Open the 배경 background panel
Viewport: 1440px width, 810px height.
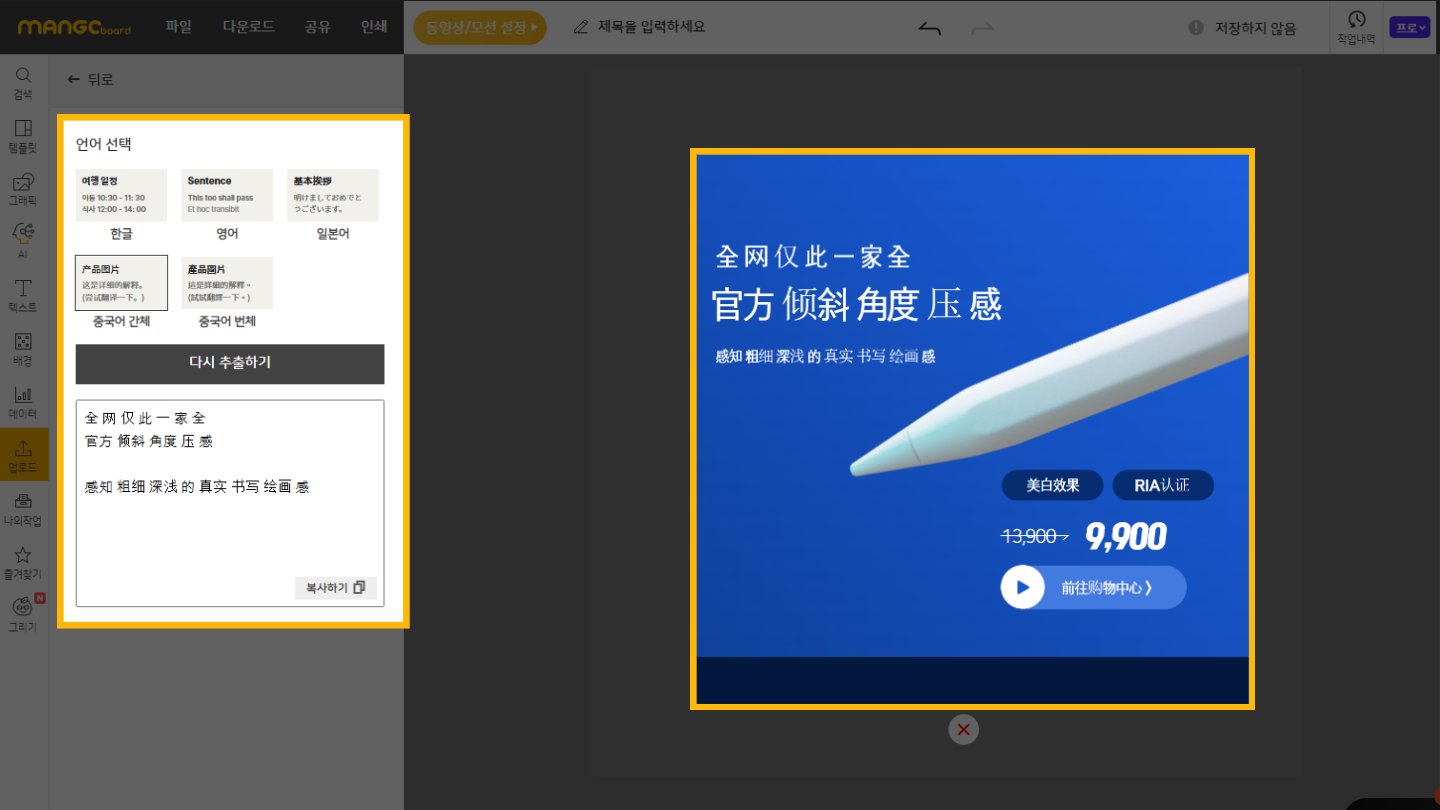(x=23, y=349)
